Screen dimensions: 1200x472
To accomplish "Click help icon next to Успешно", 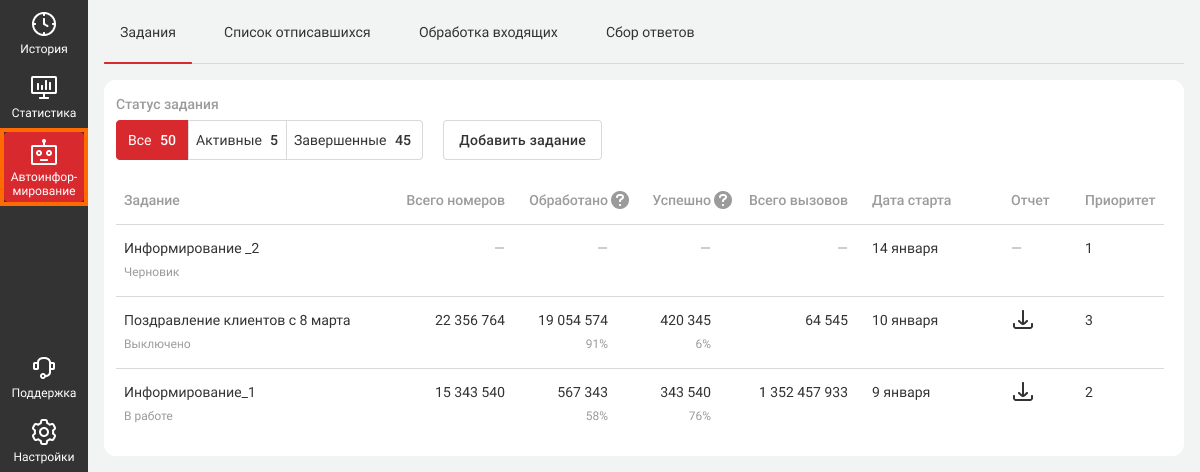I will [x=723, y=200].
